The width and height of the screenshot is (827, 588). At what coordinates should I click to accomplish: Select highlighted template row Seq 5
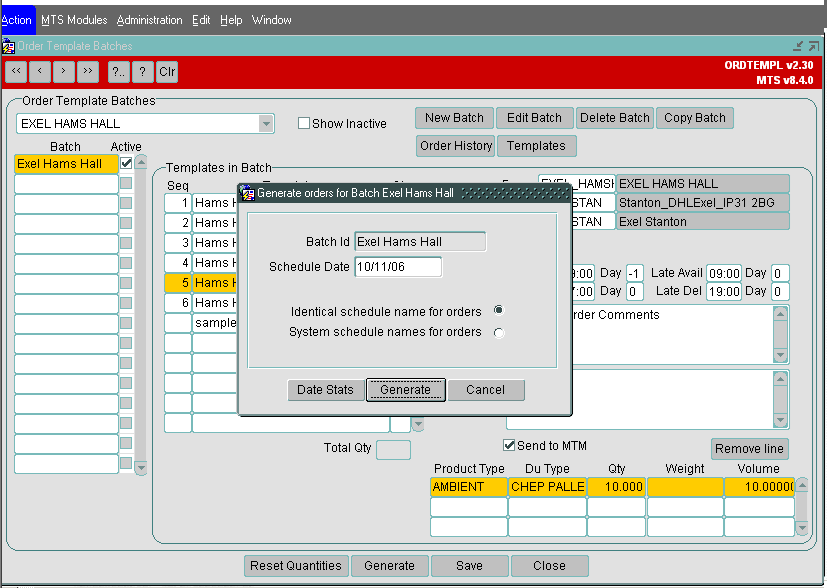(x=200, y=283)
